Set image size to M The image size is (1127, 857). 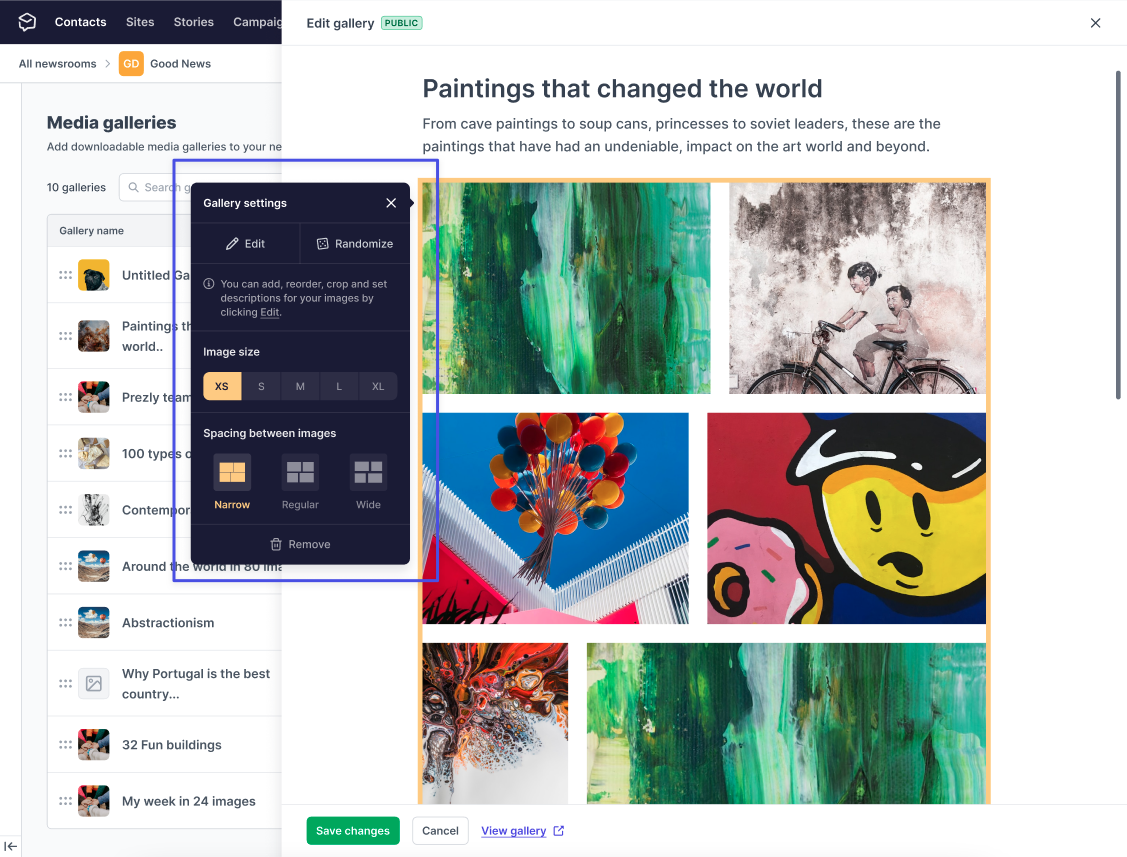click(x=300, y=386)
